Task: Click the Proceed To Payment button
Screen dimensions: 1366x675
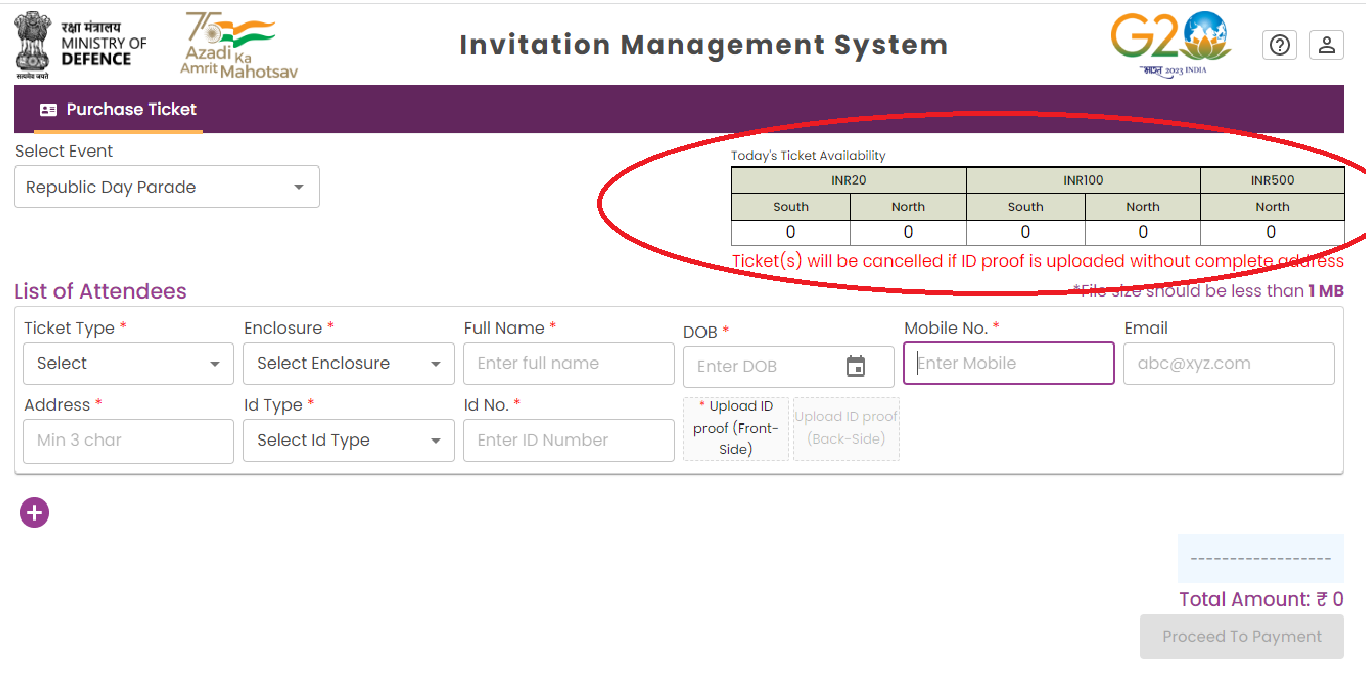Action: pyautogui.click(x=1241, y=637)
